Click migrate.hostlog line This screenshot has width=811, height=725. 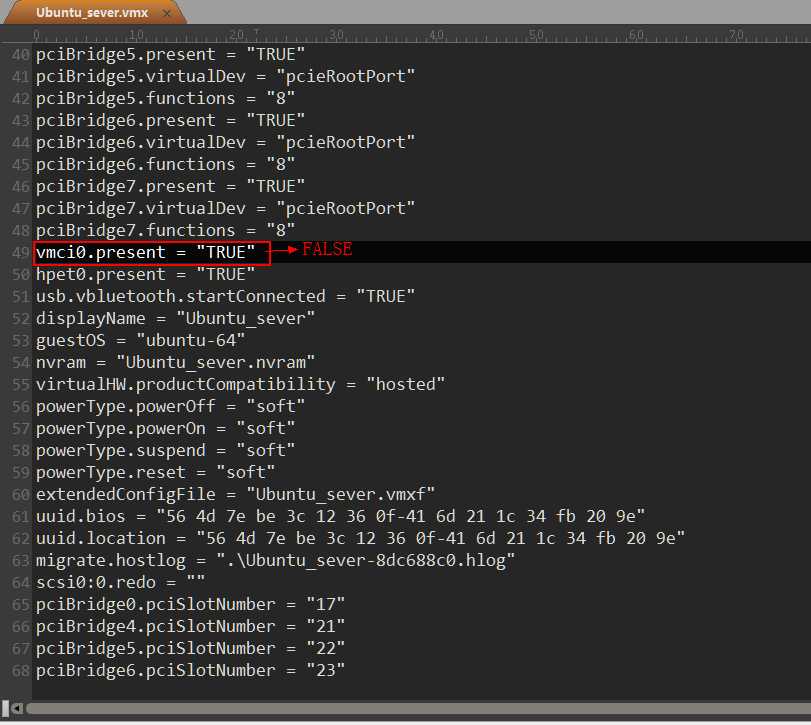[275, 560]
